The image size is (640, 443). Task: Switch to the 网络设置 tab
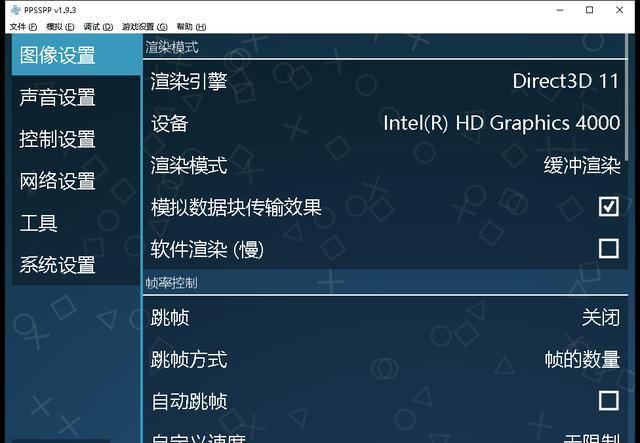(76, 181)
